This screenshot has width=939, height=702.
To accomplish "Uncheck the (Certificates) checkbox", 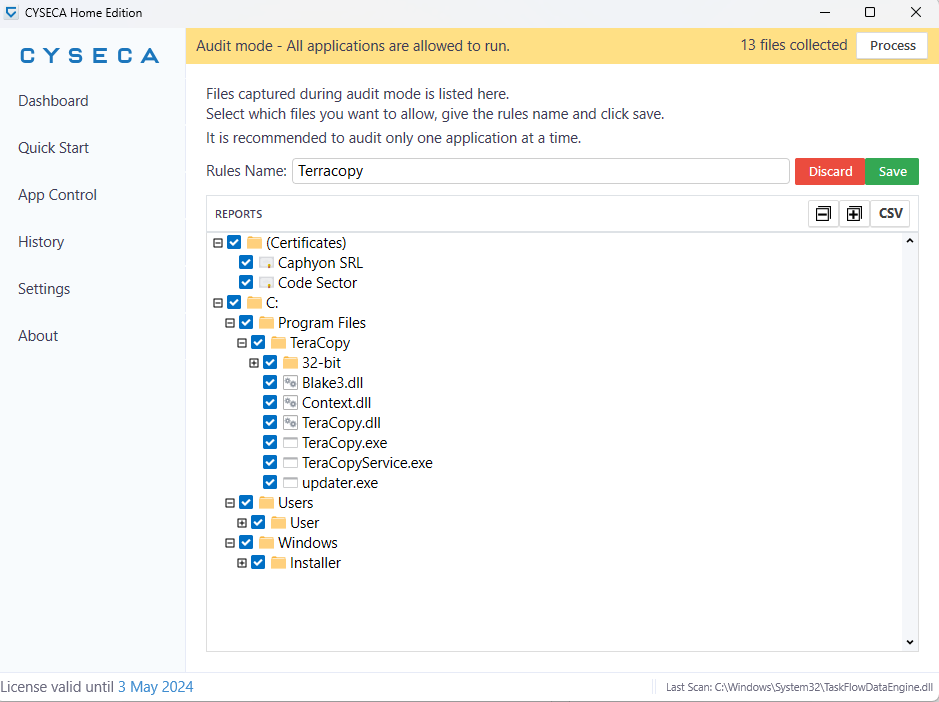I will pyautogui.click(x=234, y=243).
